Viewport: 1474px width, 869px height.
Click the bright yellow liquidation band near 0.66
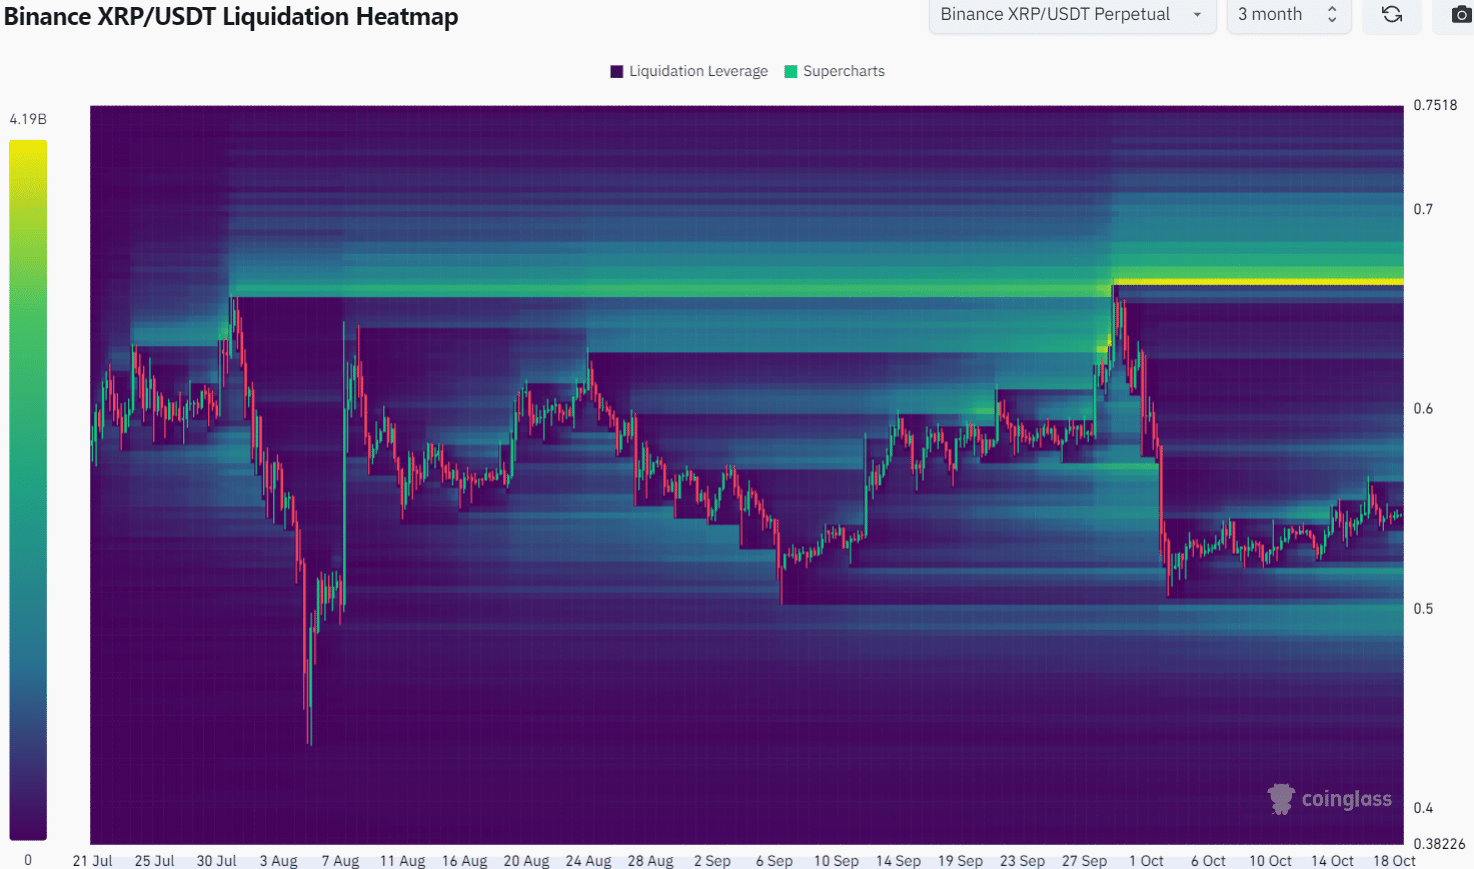(1258, 281)
